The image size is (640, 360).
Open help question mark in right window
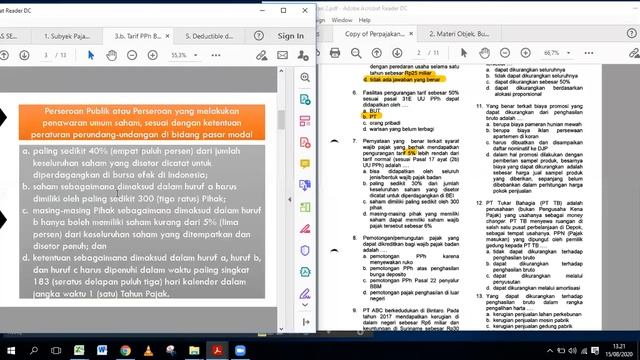point(632,33)
